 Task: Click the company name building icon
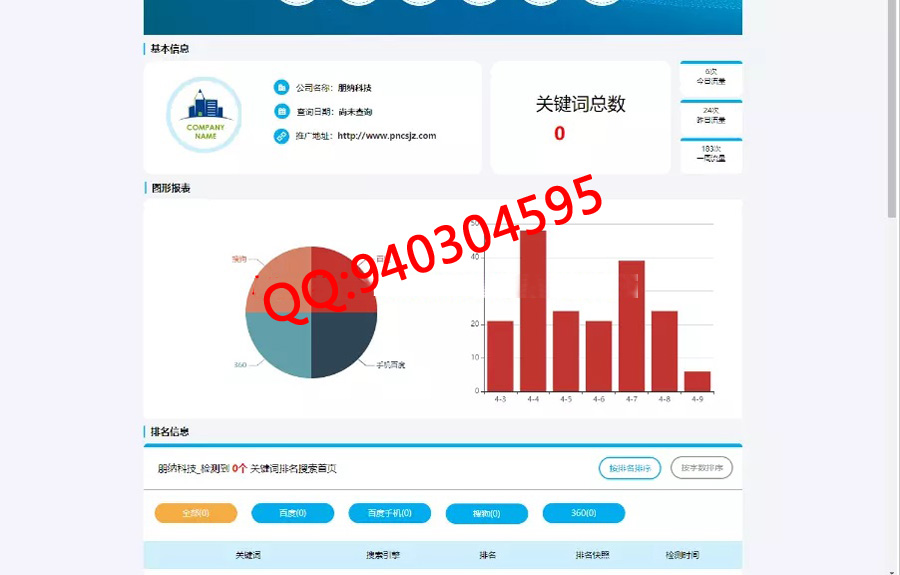[282, 88]
